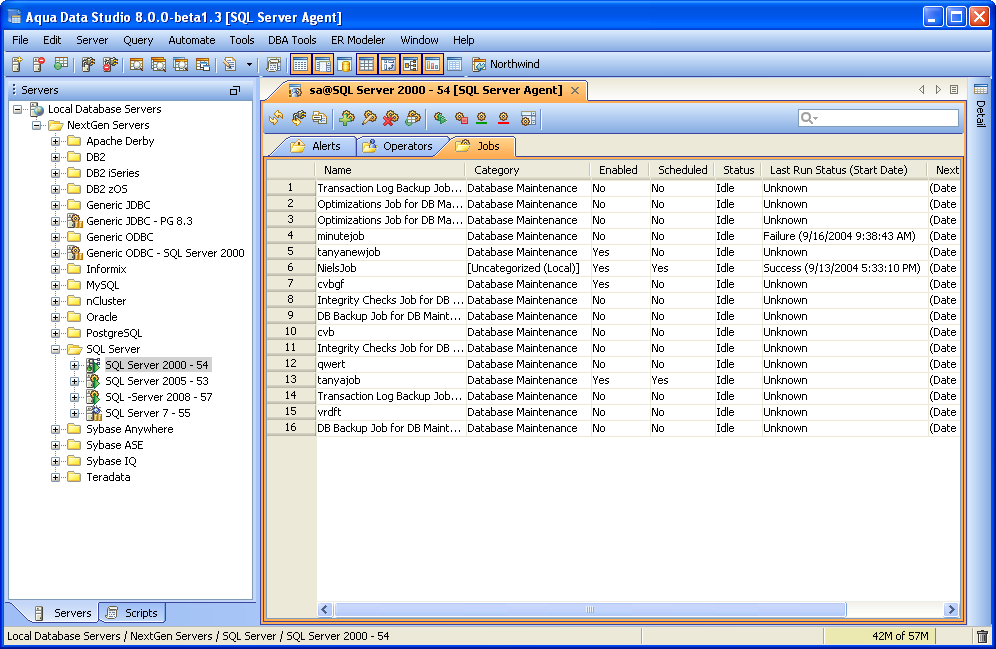The image size is (996, 649).
Task: Toggle the grid with arrows view button
Action: 388,64
